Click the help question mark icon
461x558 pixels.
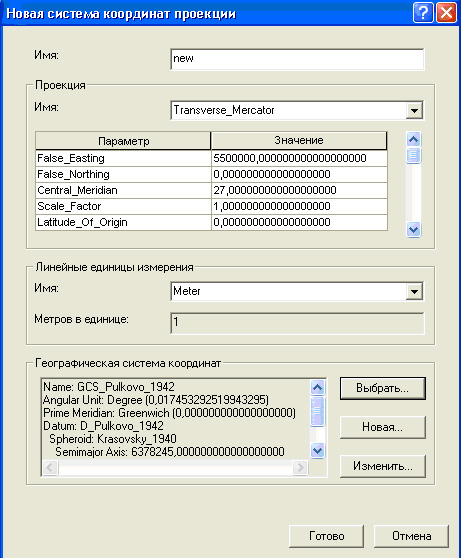point(423,13)
